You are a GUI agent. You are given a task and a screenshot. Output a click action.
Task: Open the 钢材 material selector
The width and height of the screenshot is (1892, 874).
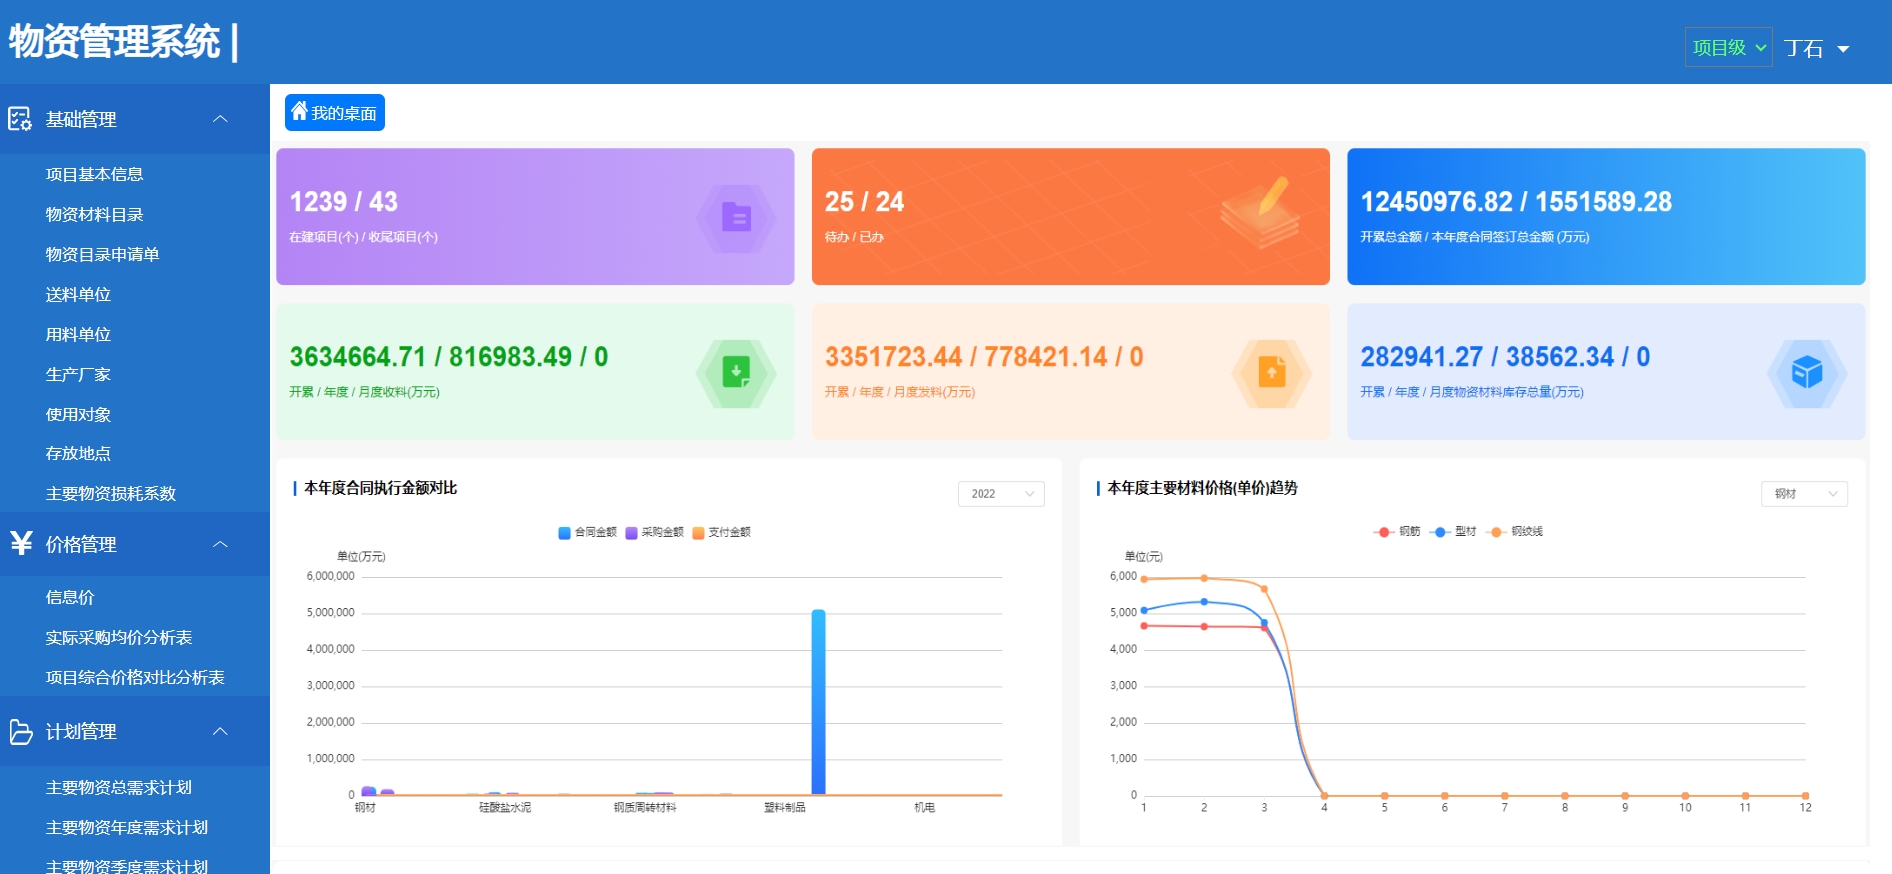tap(1804, 494)
